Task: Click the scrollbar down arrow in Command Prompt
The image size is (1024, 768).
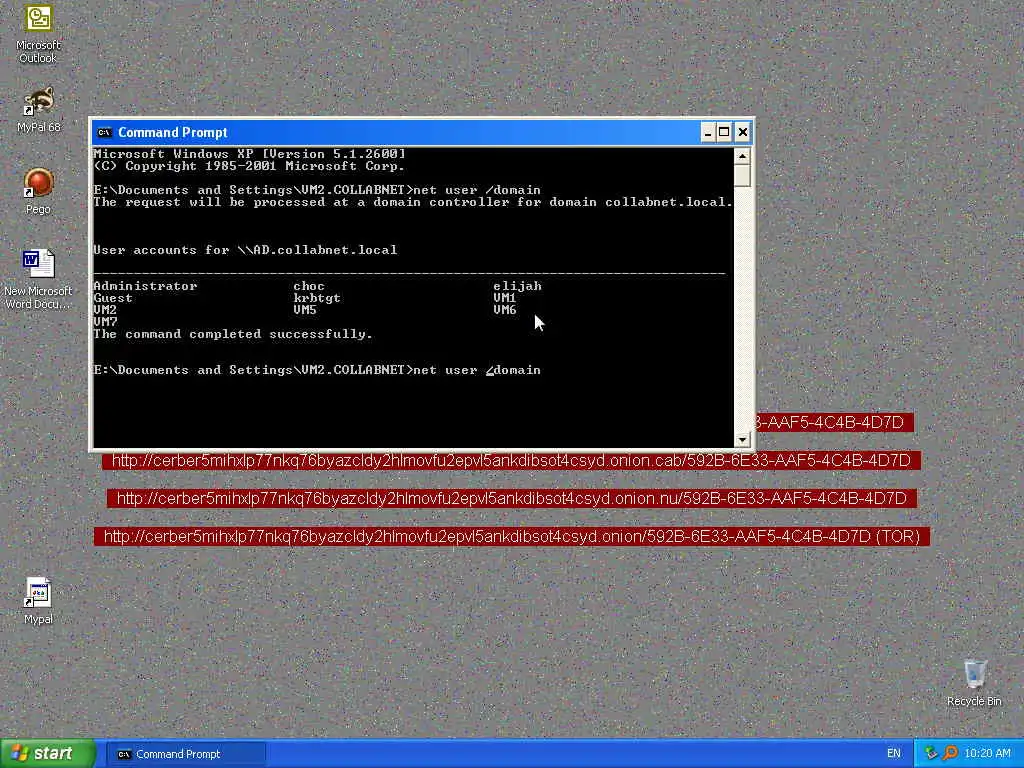Action: tap(742, 440)
